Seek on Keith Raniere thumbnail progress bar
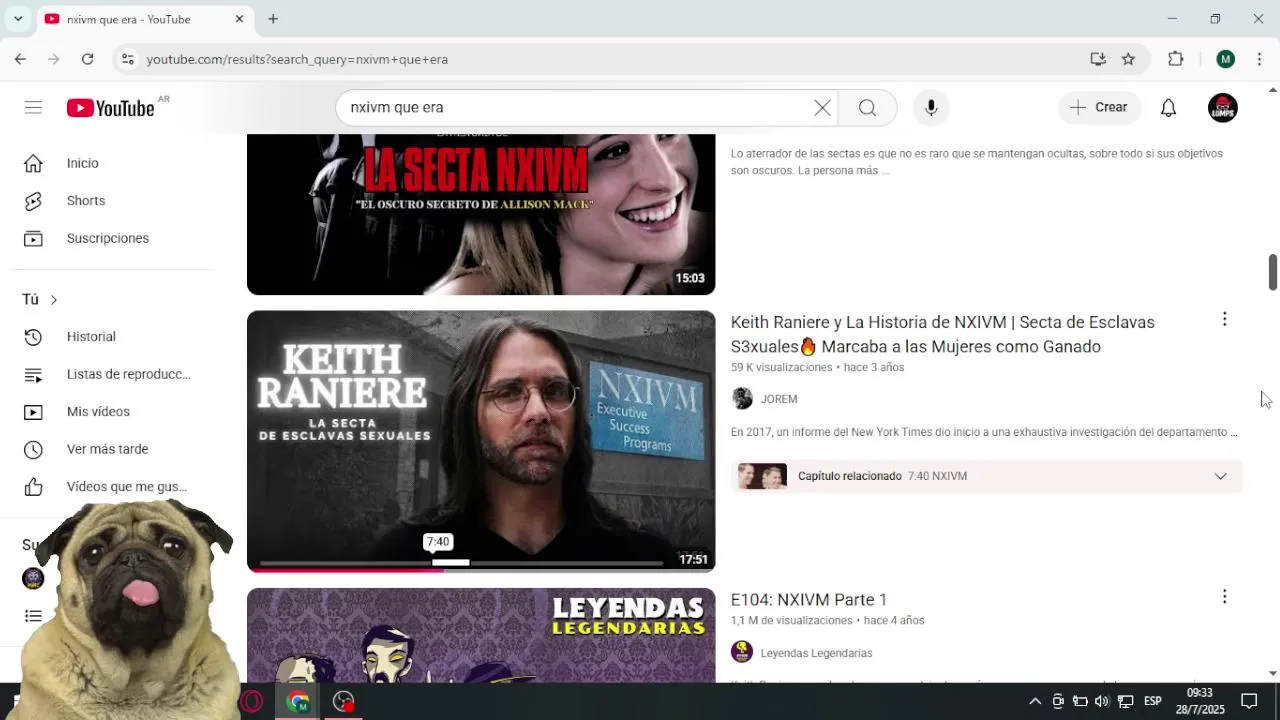The height and width of the screenshot is (720, 1280). click(x=461, y=563)
